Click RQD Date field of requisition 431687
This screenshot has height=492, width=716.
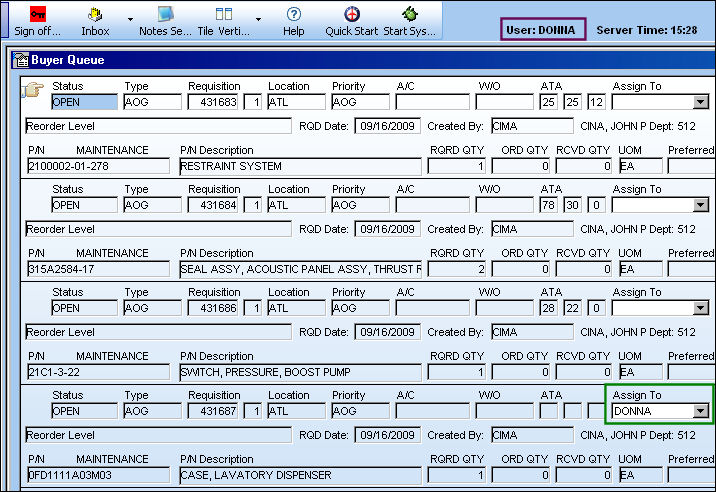[x=387, y=435]
